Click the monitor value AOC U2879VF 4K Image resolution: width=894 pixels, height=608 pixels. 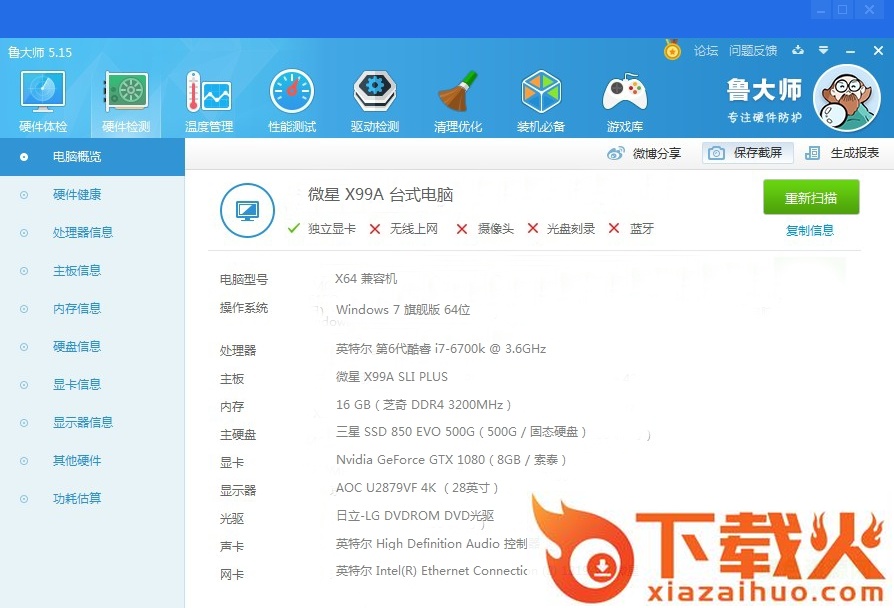[x=417, y=488]
